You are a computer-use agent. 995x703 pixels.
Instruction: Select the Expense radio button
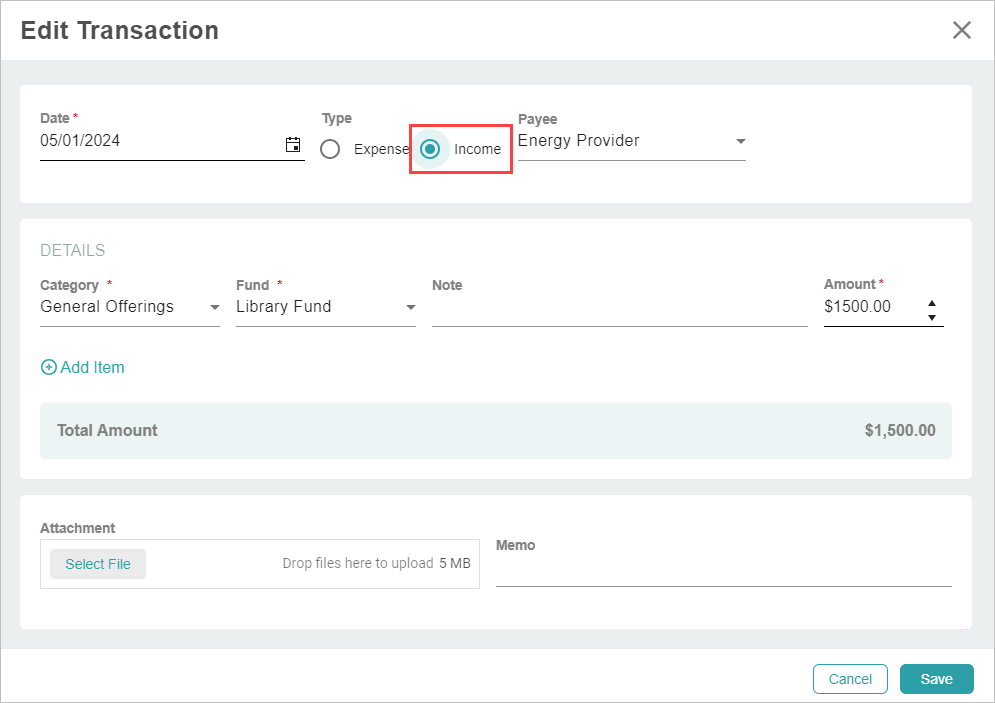(330, 149)
